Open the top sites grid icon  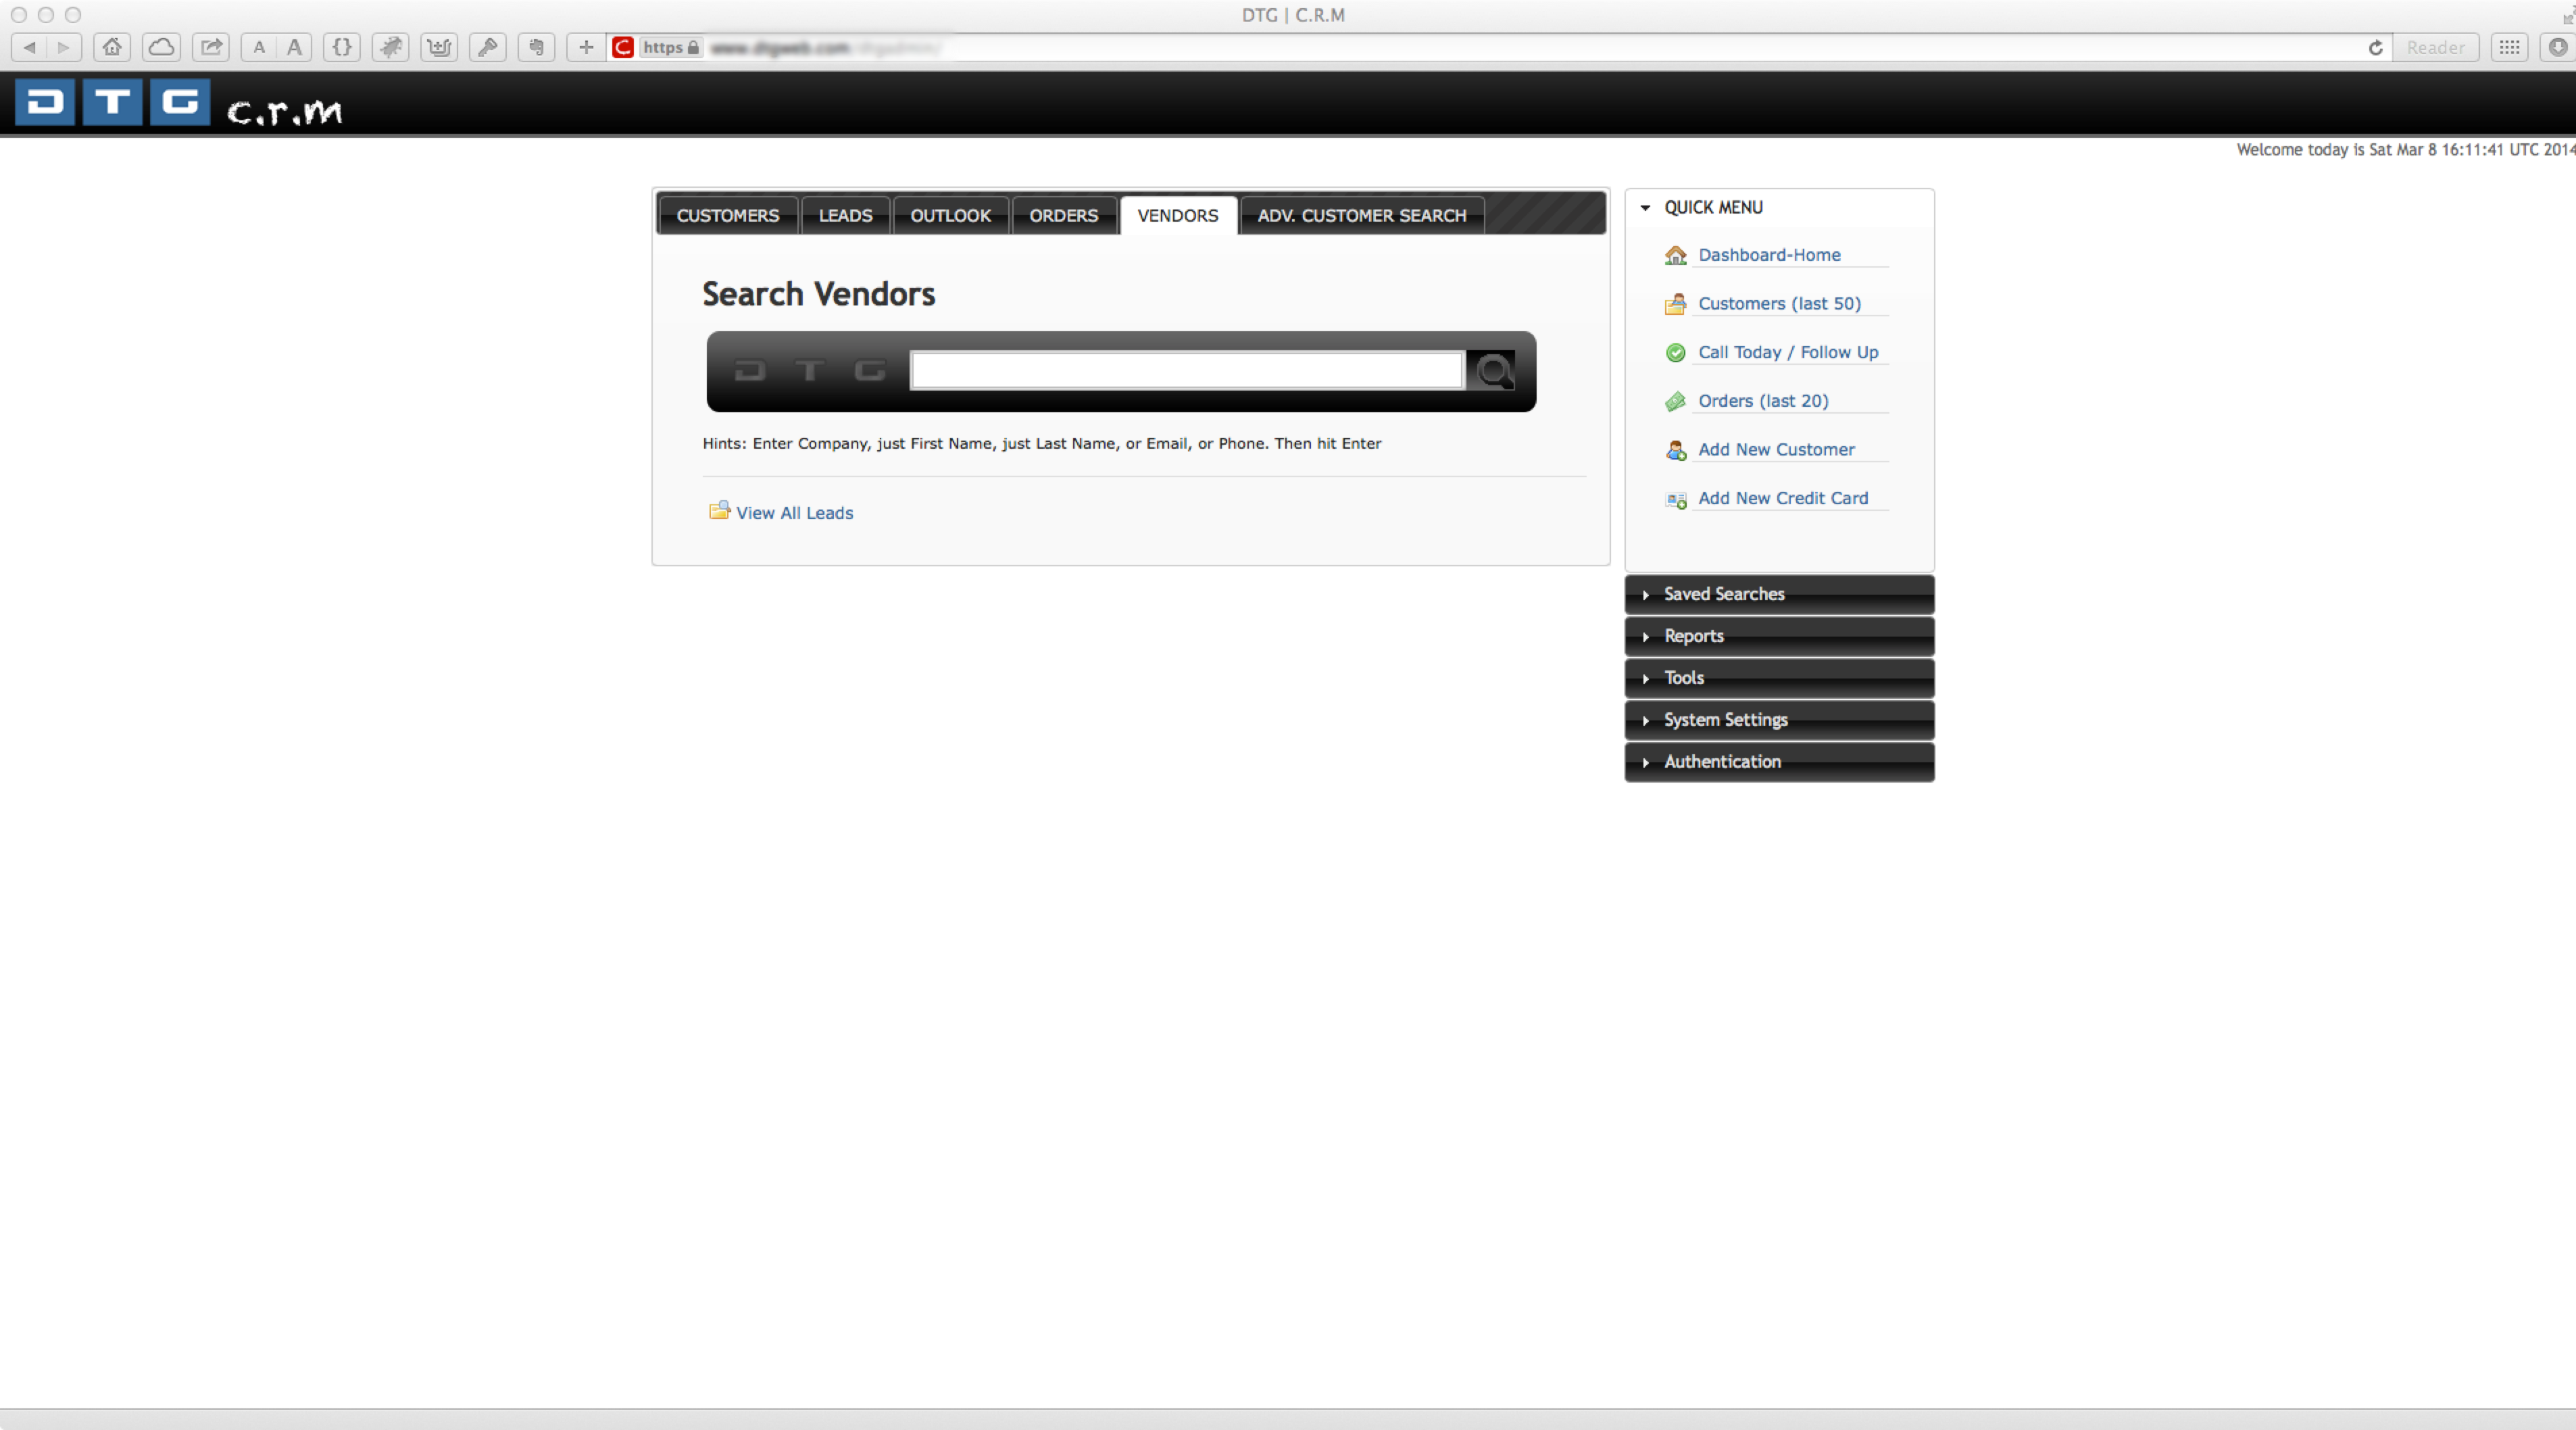click(x=2510, y=47)
